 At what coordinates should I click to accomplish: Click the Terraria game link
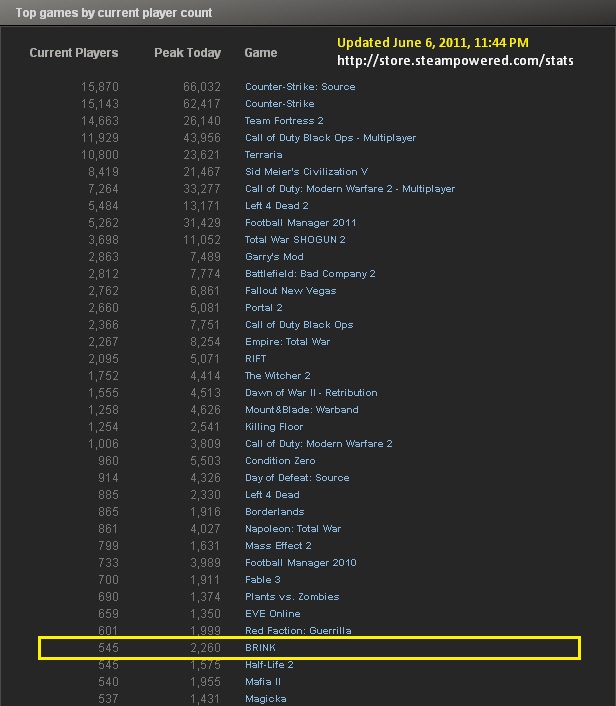click(264, 155)
